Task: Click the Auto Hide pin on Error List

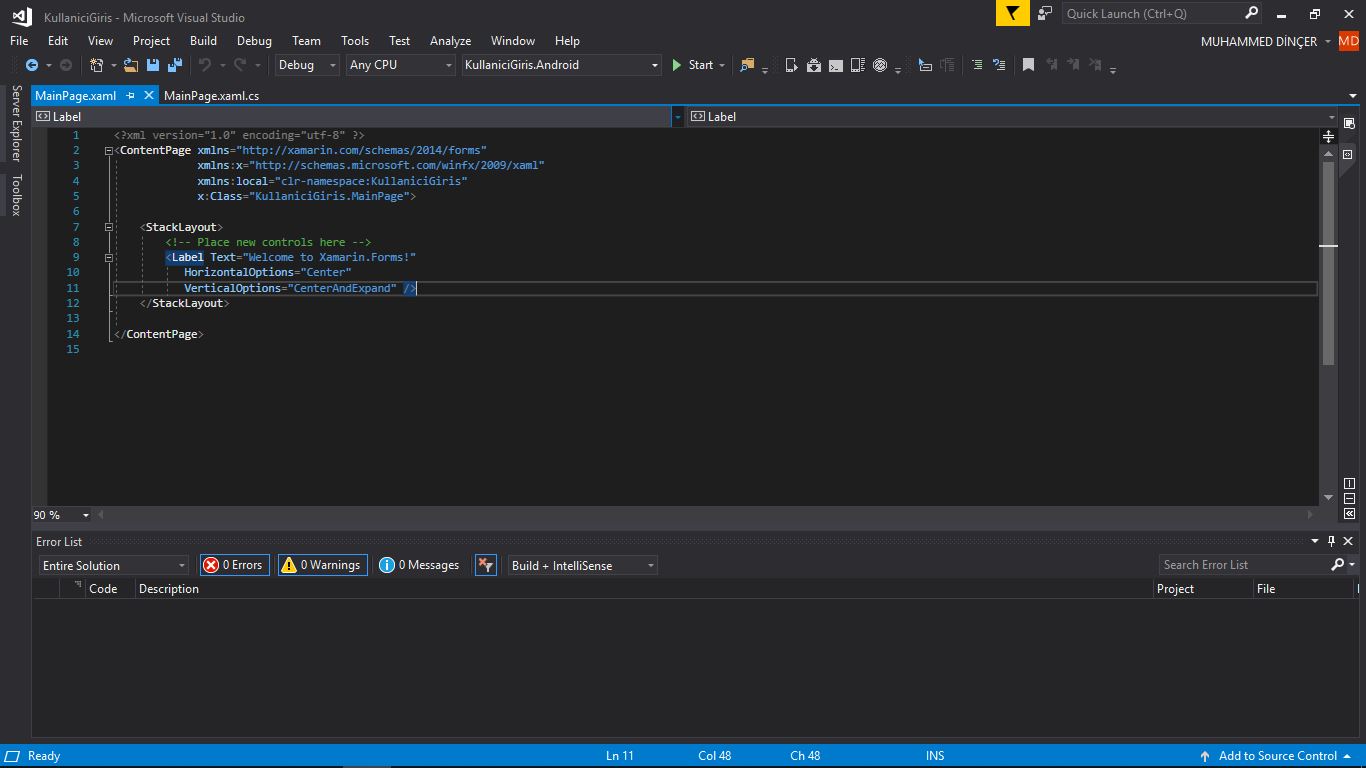Action: (x=1331, y=541)
